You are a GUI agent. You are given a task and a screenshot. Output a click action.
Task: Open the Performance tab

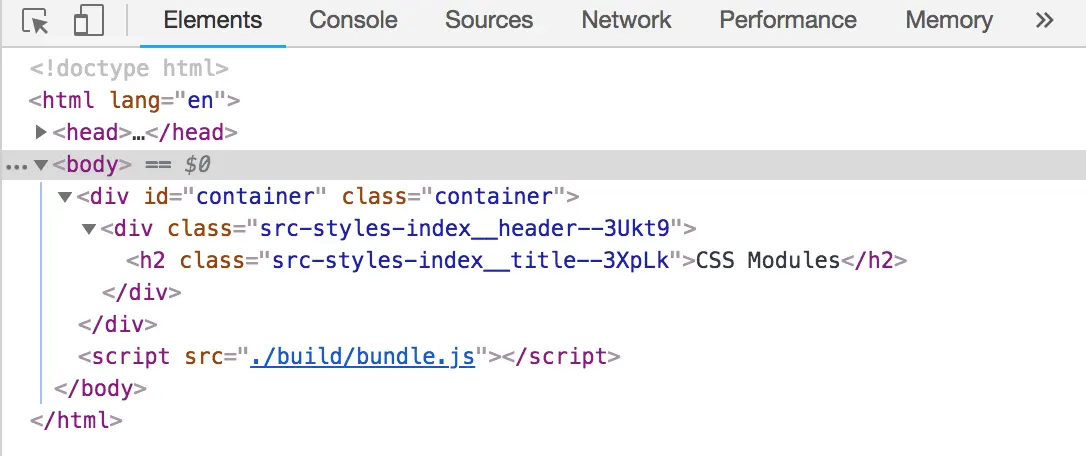(788, 20)
